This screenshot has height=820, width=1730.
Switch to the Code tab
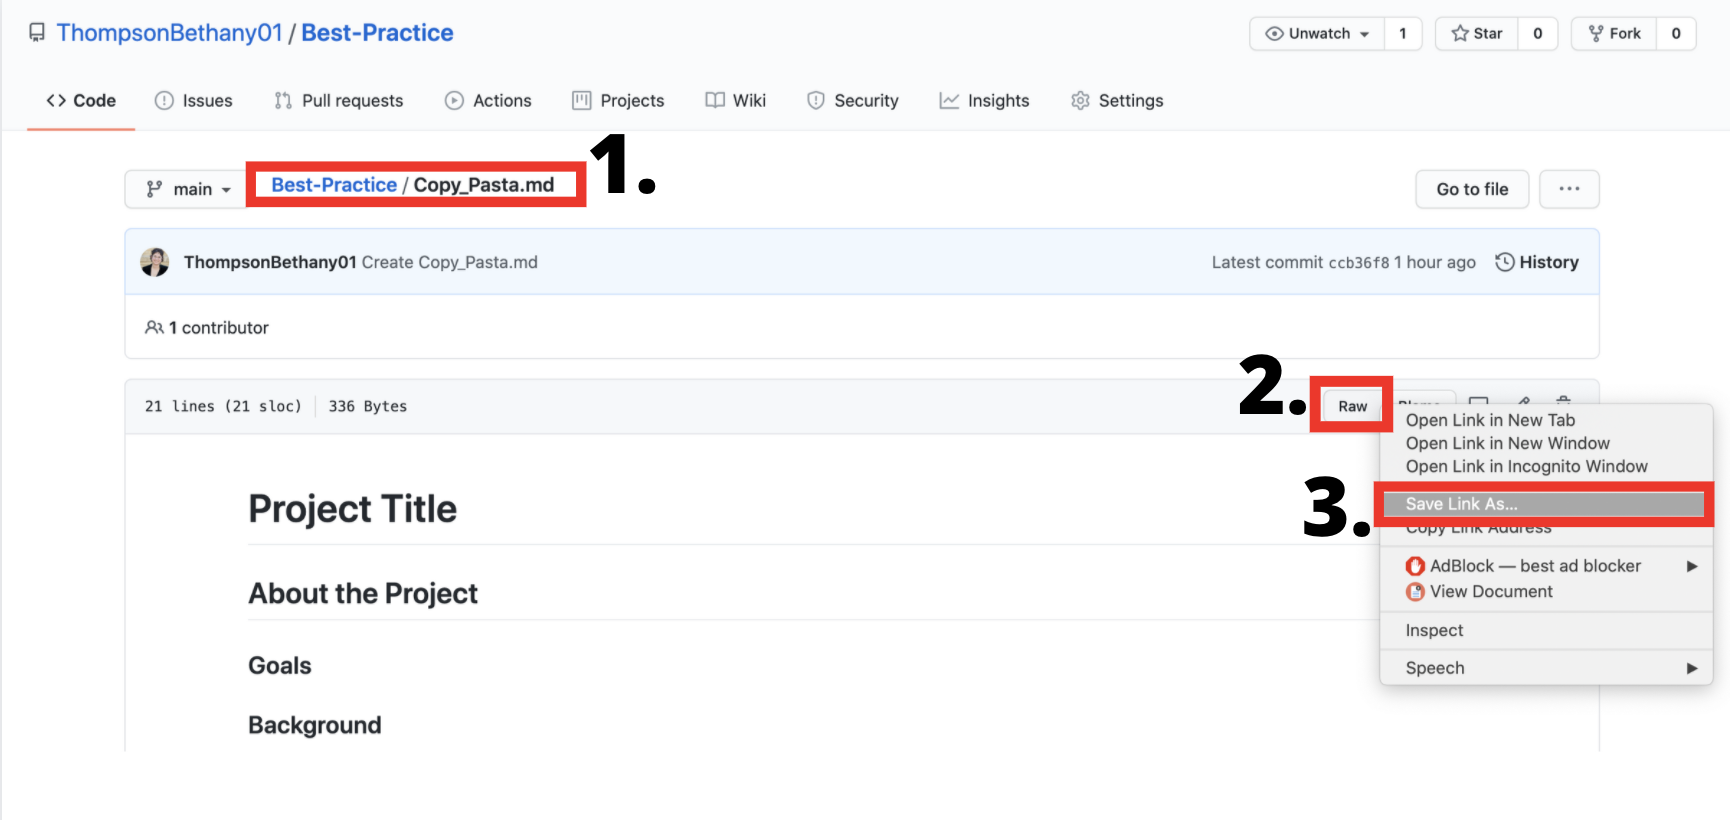click(81, 100)
